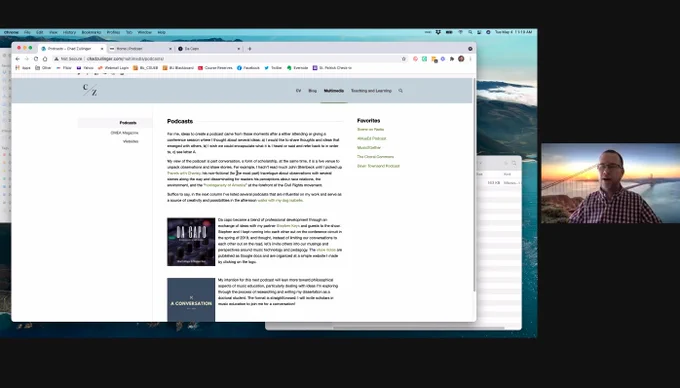The width and height of the screenshot is (680, 388).
Task: Open the extensions puzzle icon
Action: tap(452, 59)
